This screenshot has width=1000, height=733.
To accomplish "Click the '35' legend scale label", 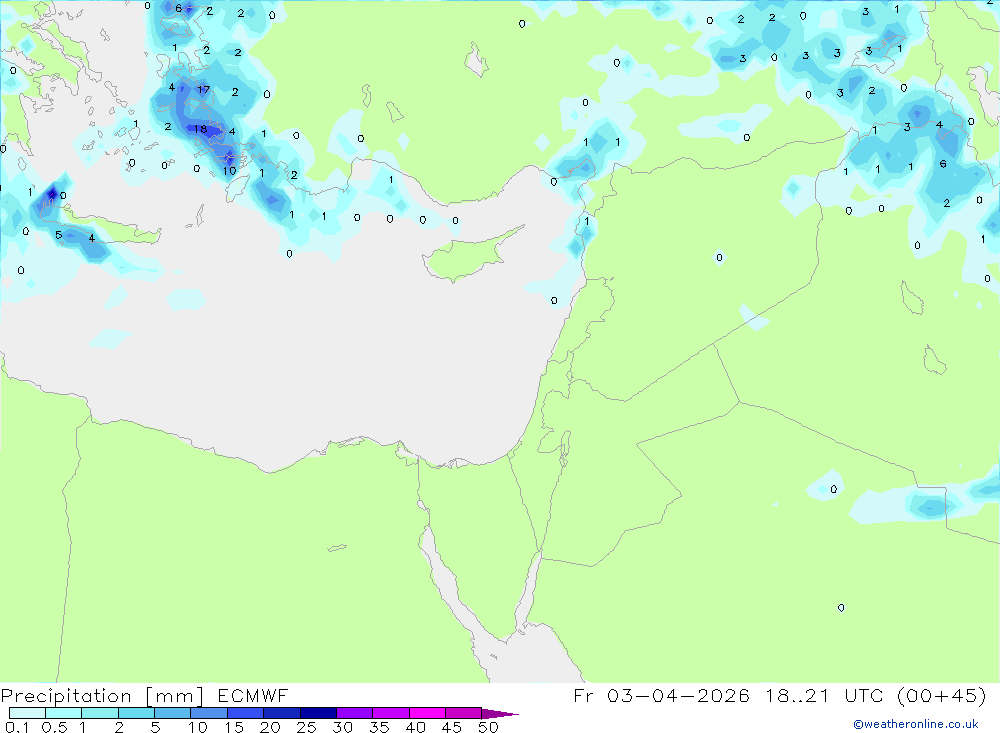I will 379,727.
